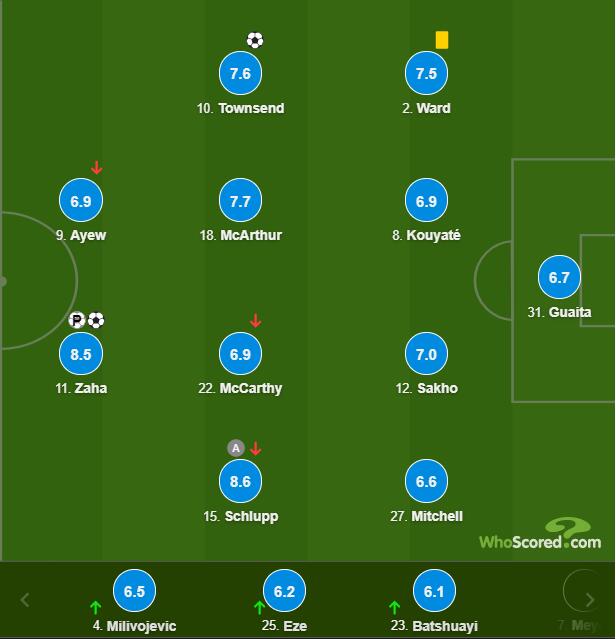
Task: Open Guaita's 6.7 rating bubble
Action: [559, 277]
